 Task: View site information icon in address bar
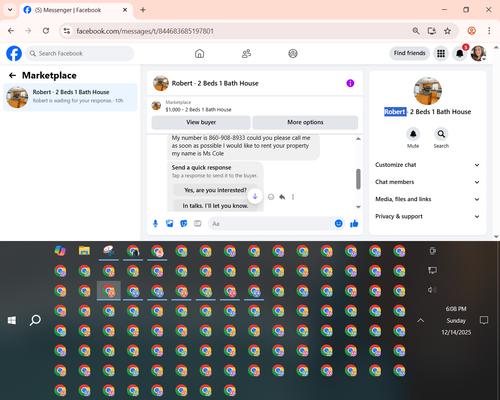coord(67,31)
